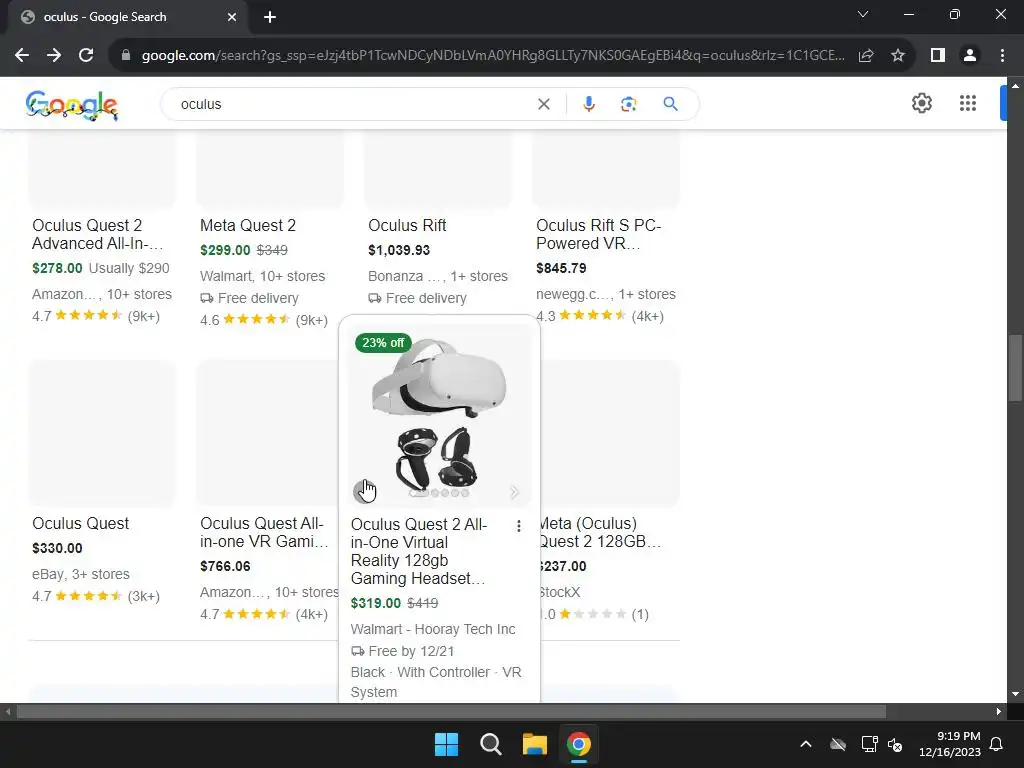Open Oculus Quest All-in-one VR Gaming listing
Screen dimensions: 1024x768
pyautogui.click(x=264, y=532)
